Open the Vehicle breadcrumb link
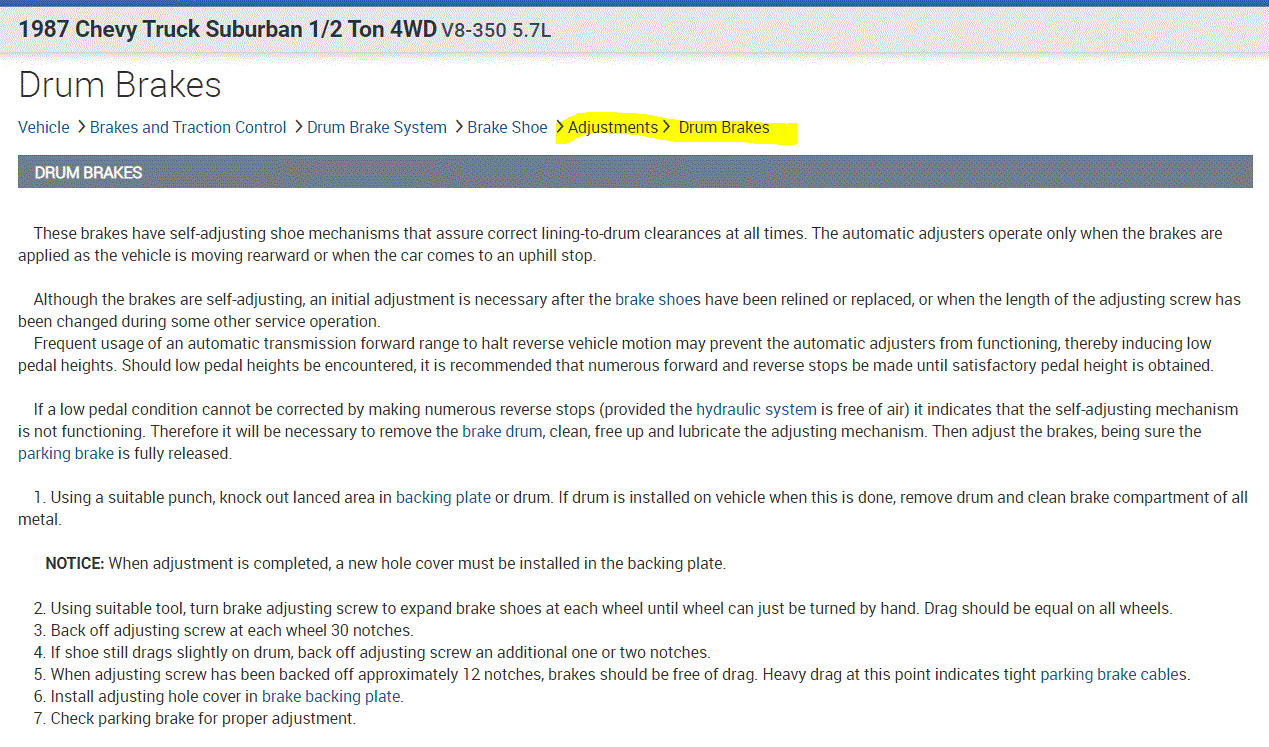 click(44, 127)
